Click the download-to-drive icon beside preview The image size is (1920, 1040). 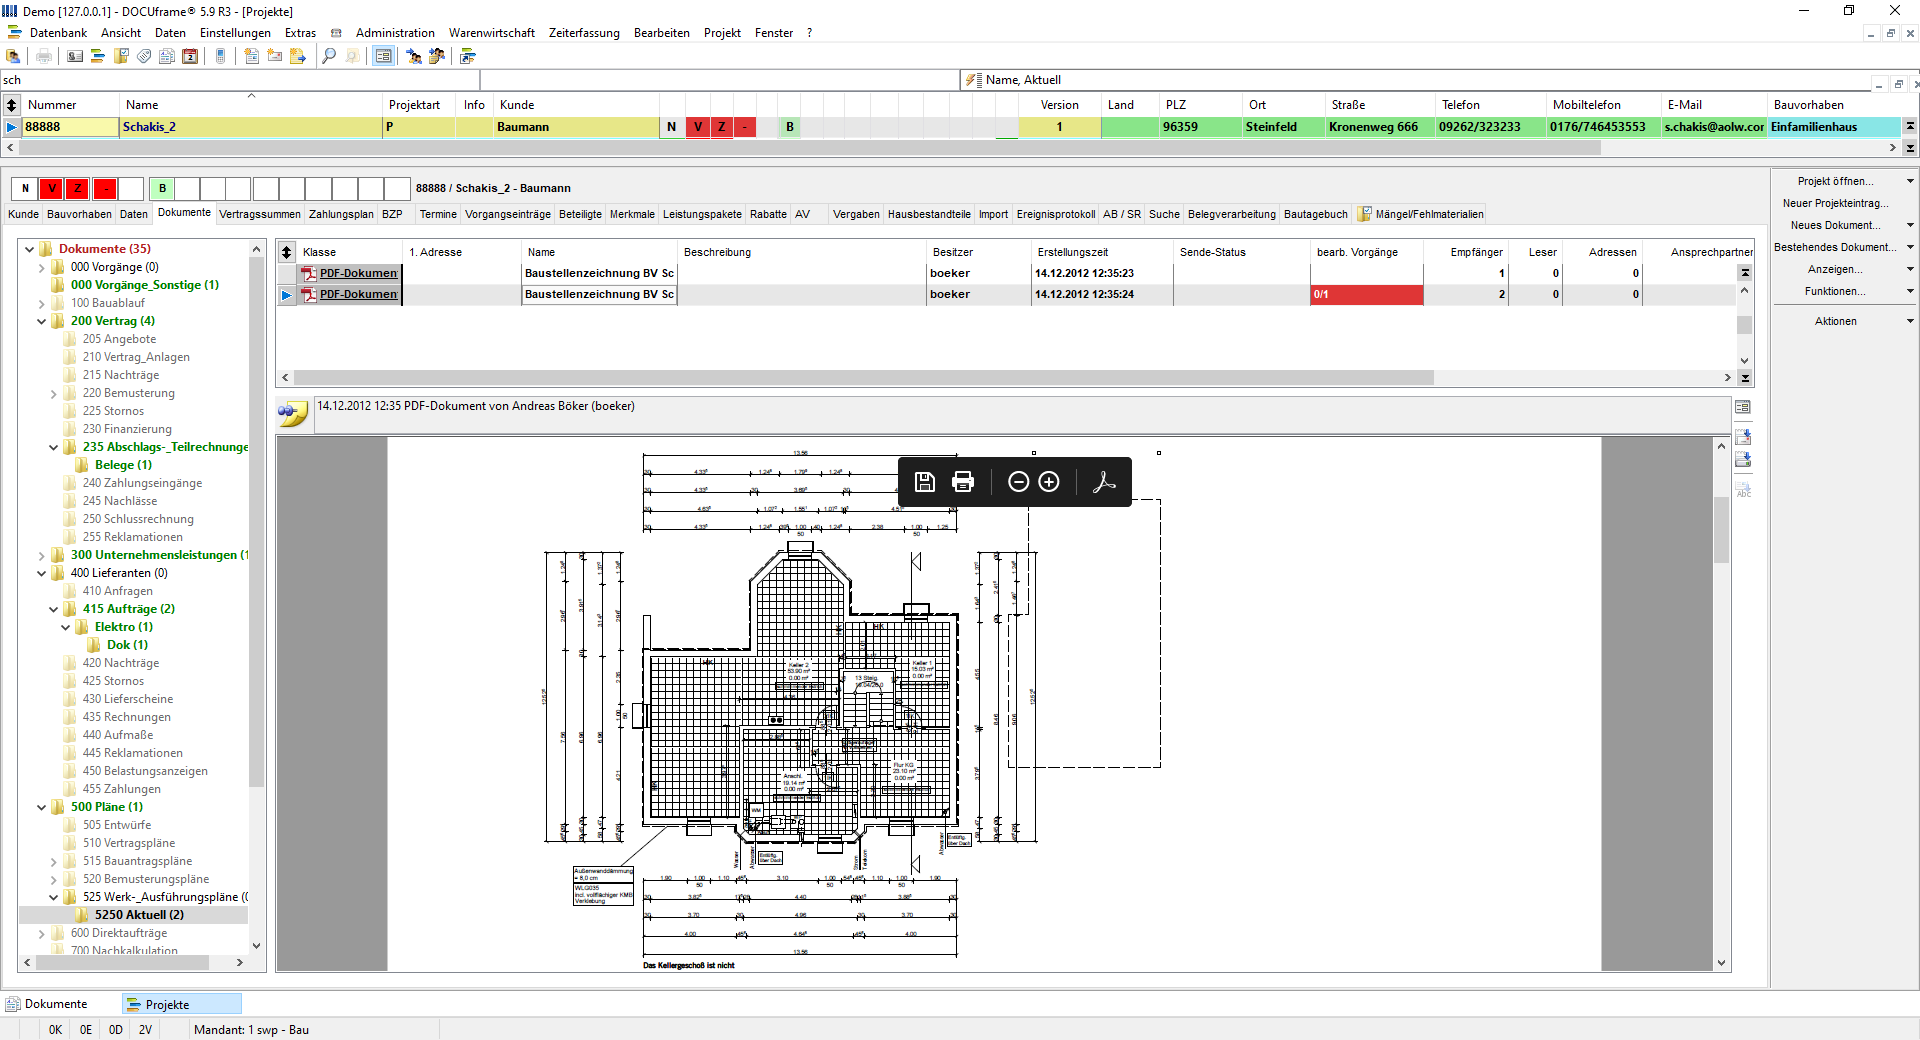(1743, 460)
